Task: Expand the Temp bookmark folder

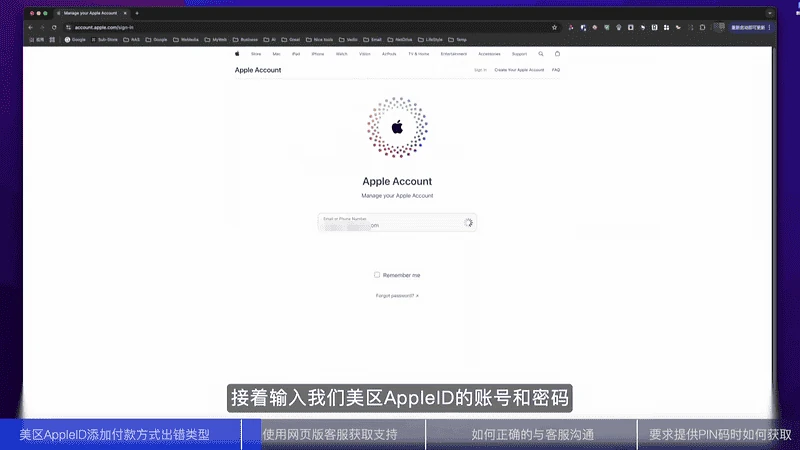Action: click(458, 40)
